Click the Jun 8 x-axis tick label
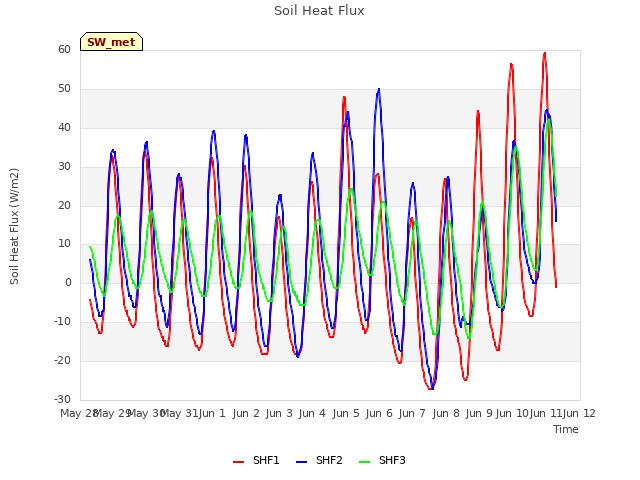Image resolution: width=640 pixels, height=480 pixels. pyautogui.click(x=446, y=413)
